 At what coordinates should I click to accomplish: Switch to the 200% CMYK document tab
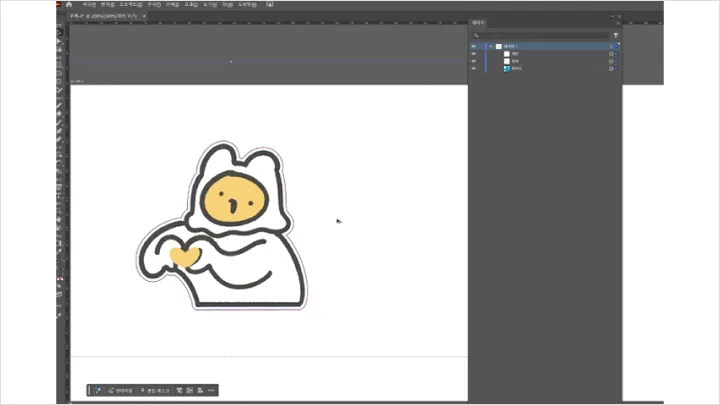[103, 16]
